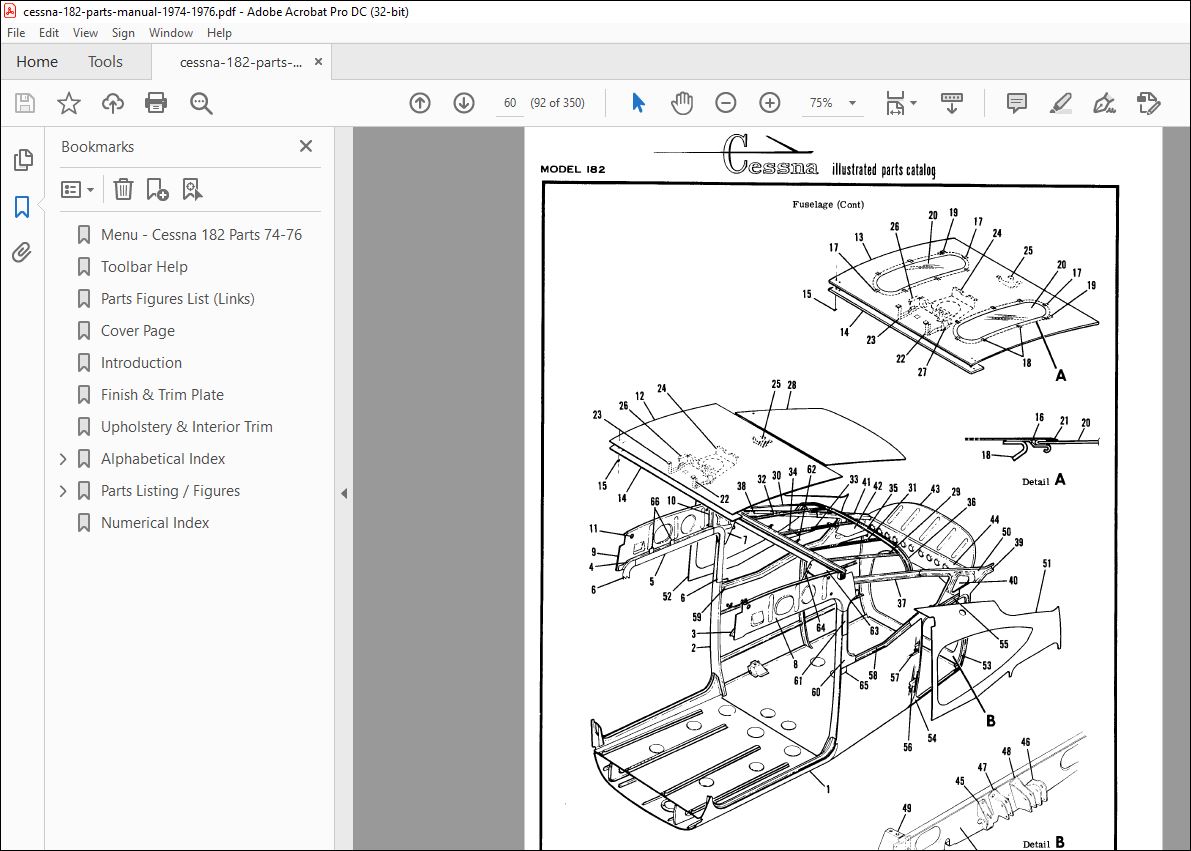Select the cessna-182-parts document tab
Viewport: 1191px width, 851px height.
point(240,62)
